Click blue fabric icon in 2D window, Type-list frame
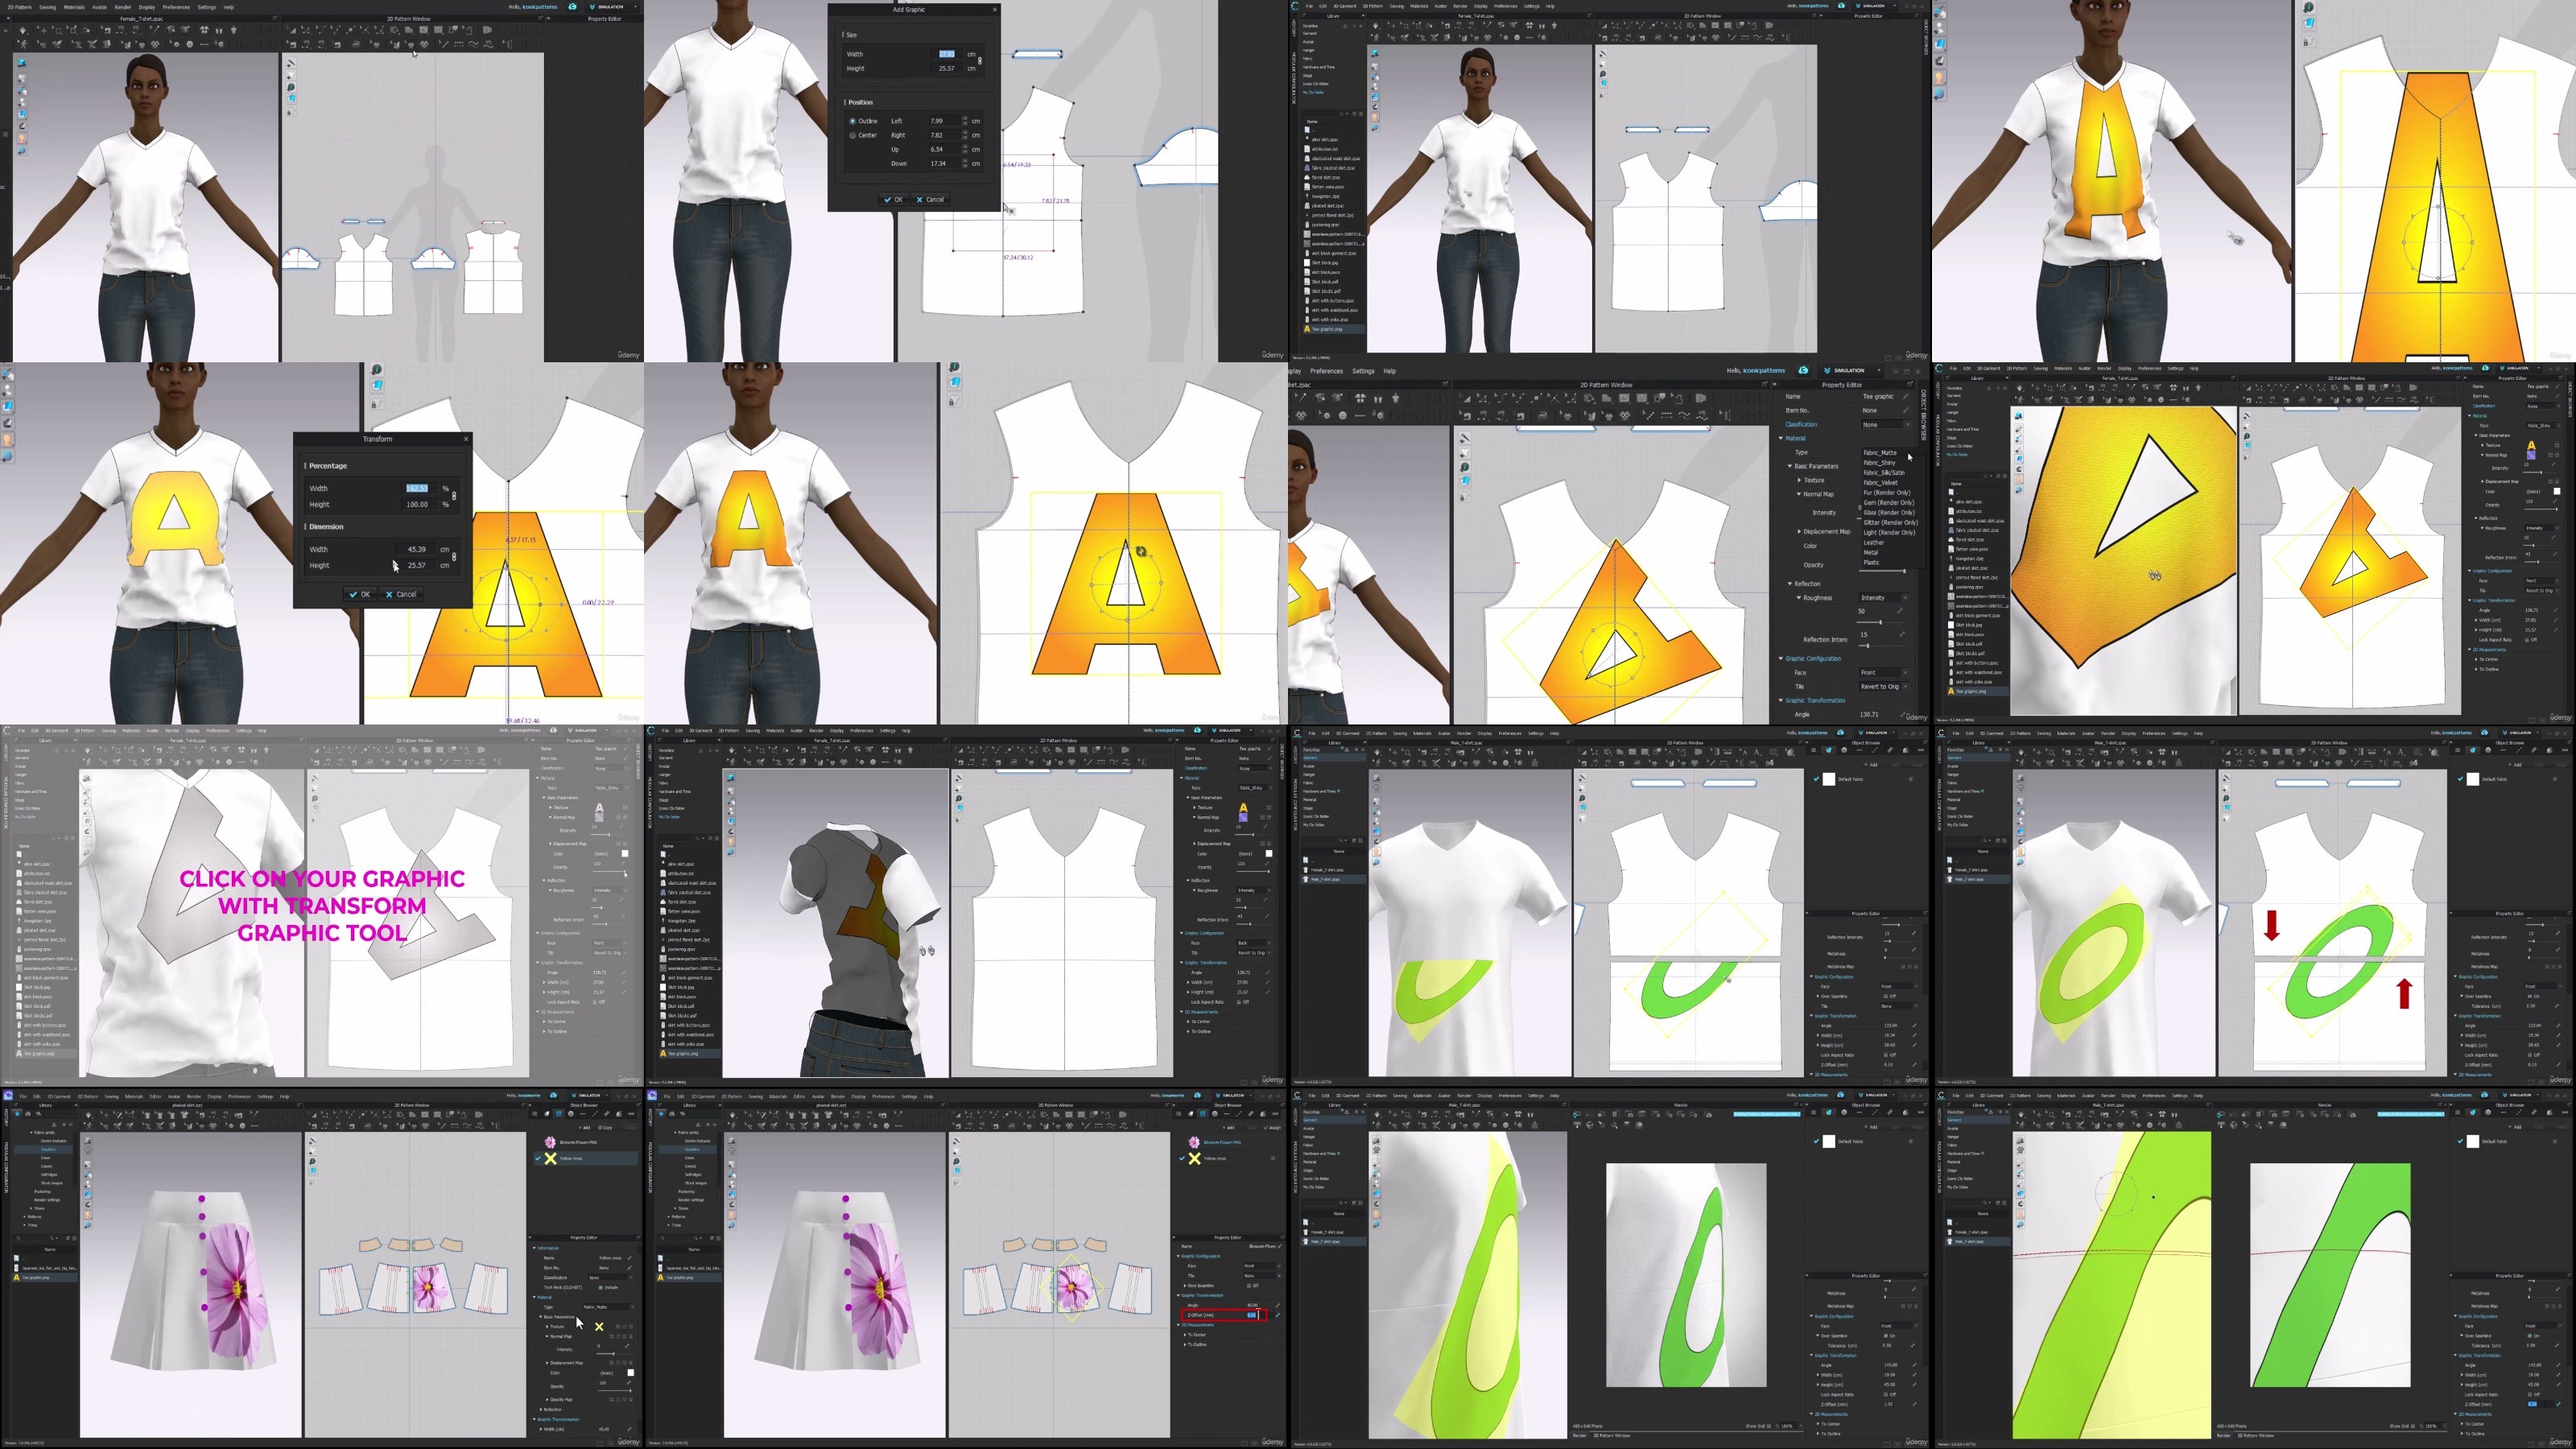Image resolution: width=2576 pixels, height=1449 pixels. click(x=1464, y=481)
